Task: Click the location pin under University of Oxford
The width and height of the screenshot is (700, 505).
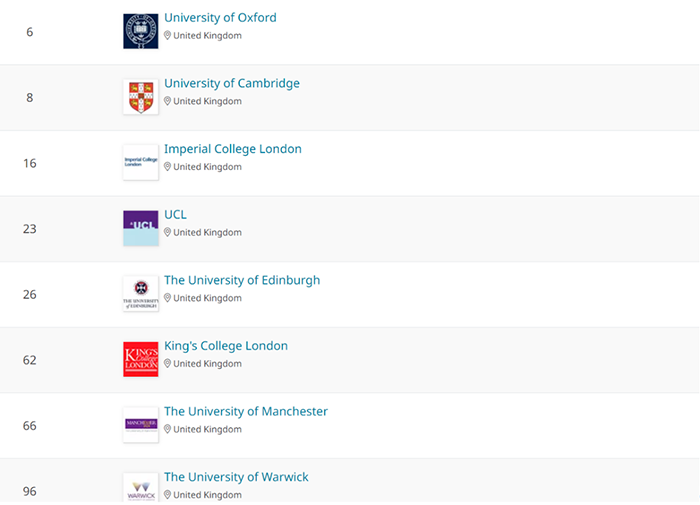Action: [x=168, y=36]
